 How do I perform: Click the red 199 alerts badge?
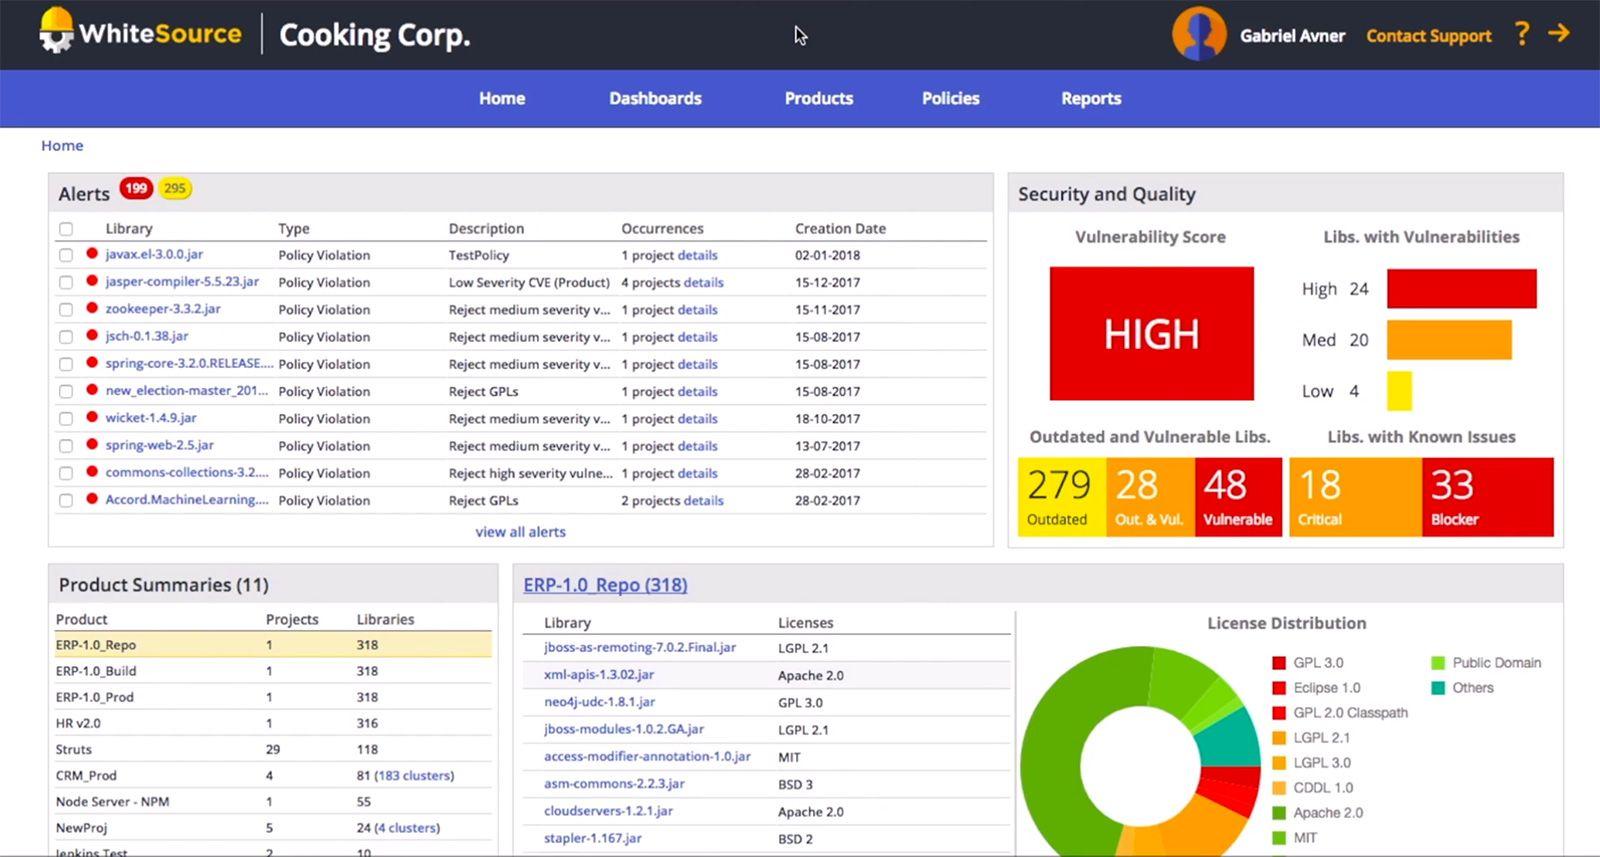[136, 188]
